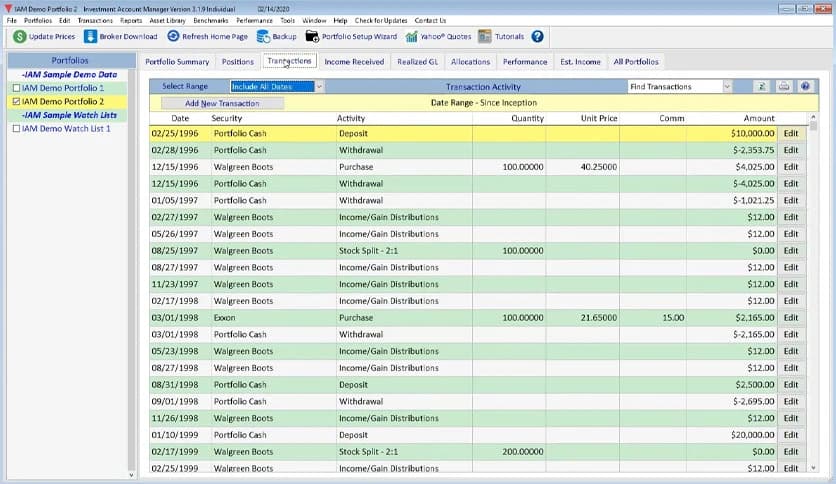Open the Find Transactions dropdown
Screen dimensions: 836x484
coord(727,86)
